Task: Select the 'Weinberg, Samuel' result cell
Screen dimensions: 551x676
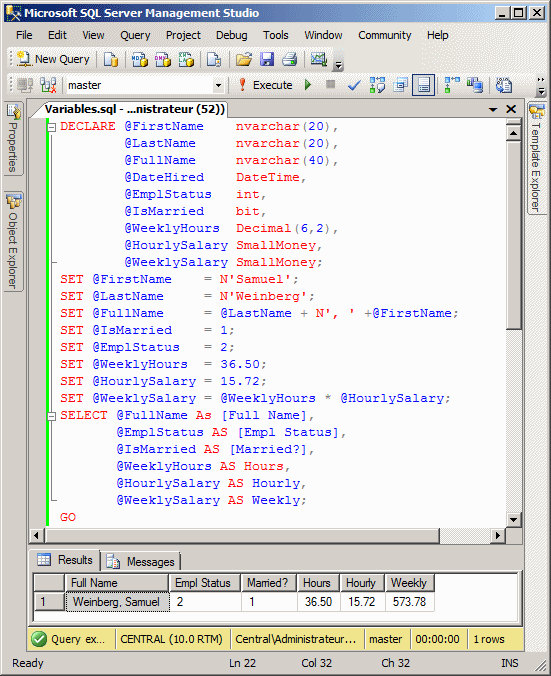Action: click(x=118, y=601)
